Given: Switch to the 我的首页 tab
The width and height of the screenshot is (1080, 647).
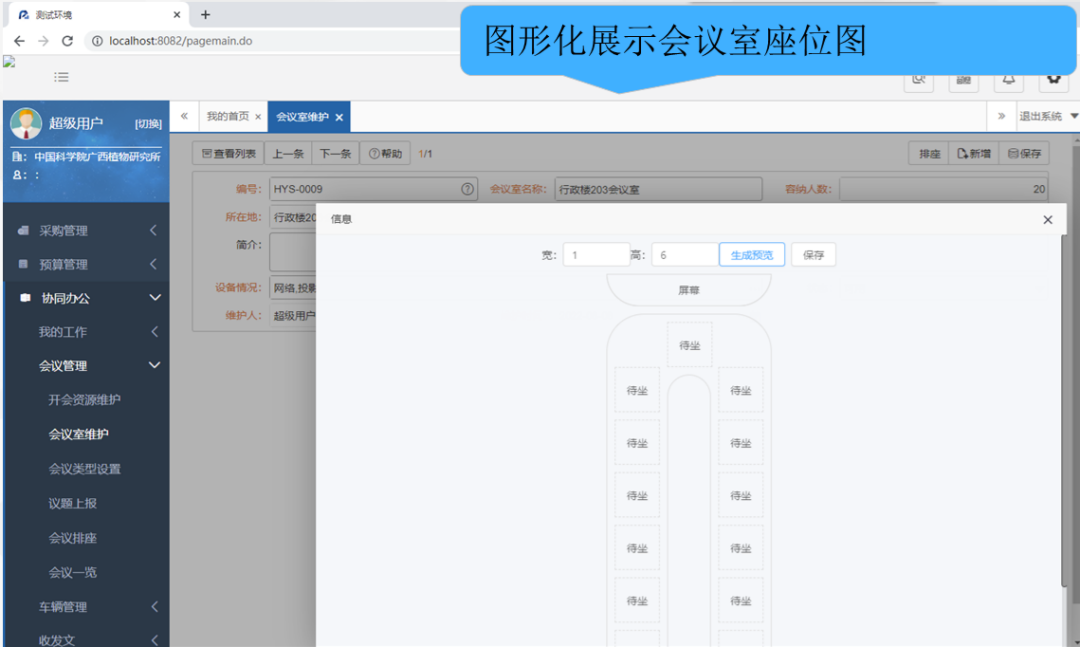Looking at the screenshot, I should 228,116.
